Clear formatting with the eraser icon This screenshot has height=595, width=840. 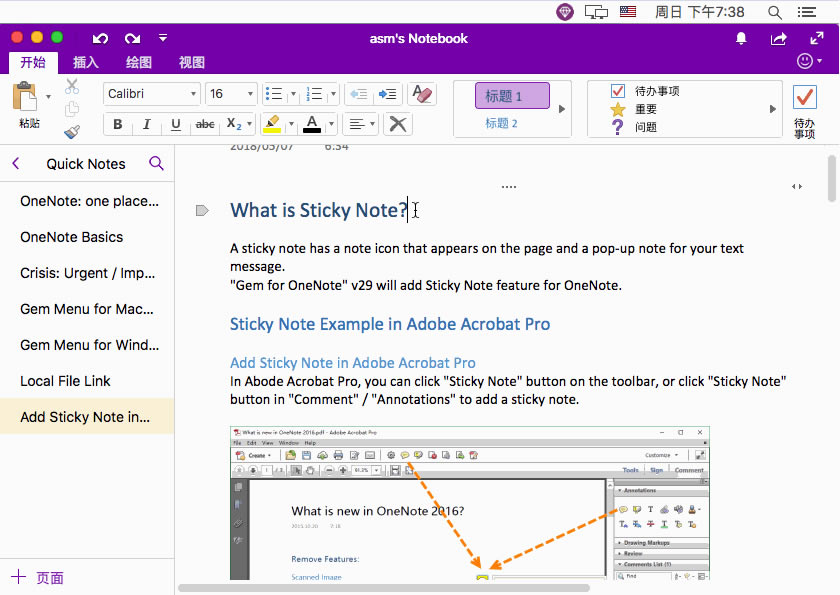(421, 93)
